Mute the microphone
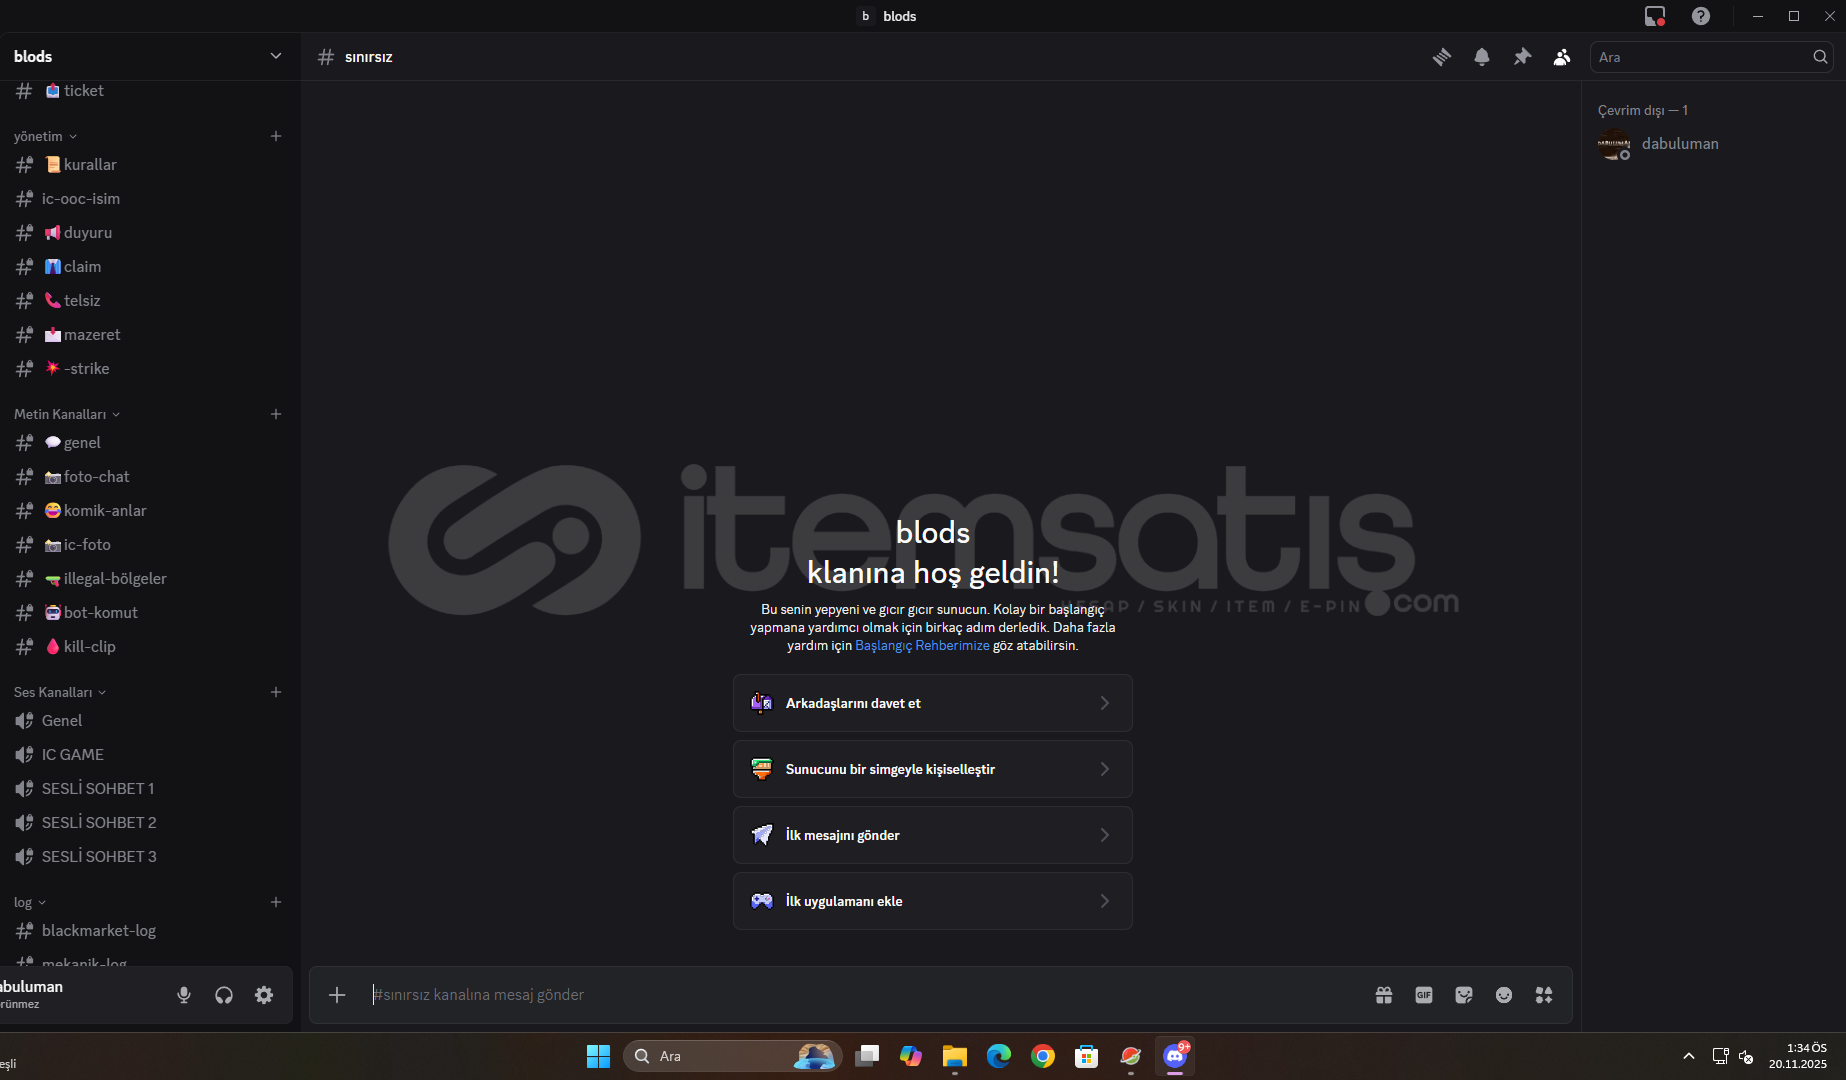The image size is (1846, 1080). (x=184, y=995)
